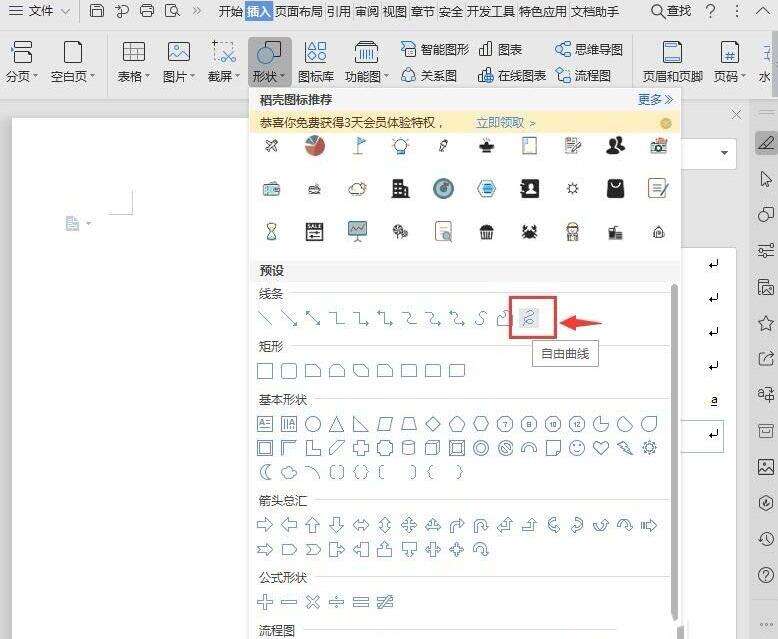Click 更多 link in icon recommendations
Image resolution: width=778 pixels, height=639 pixels.
(655, 100)
